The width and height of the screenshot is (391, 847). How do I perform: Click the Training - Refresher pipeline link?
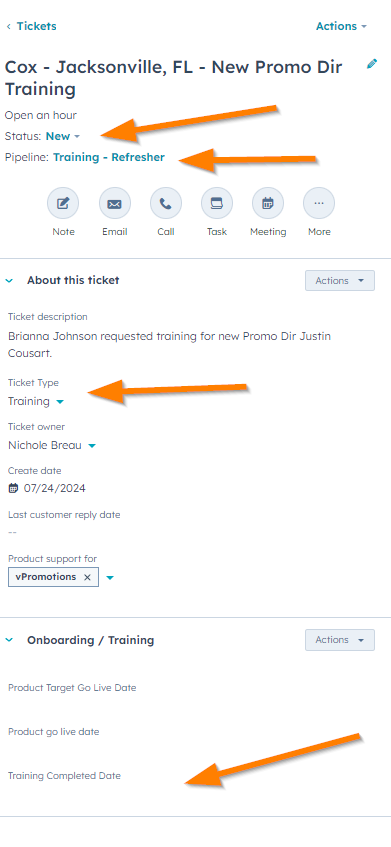109,157
